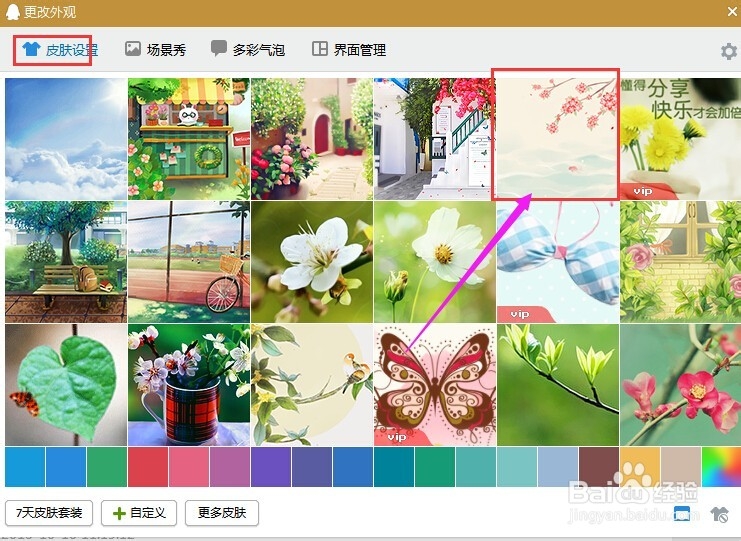This screenshot has height=541, width=741.
Task: Click the 7天皮肤套装 button
Action: coord(49,513)
